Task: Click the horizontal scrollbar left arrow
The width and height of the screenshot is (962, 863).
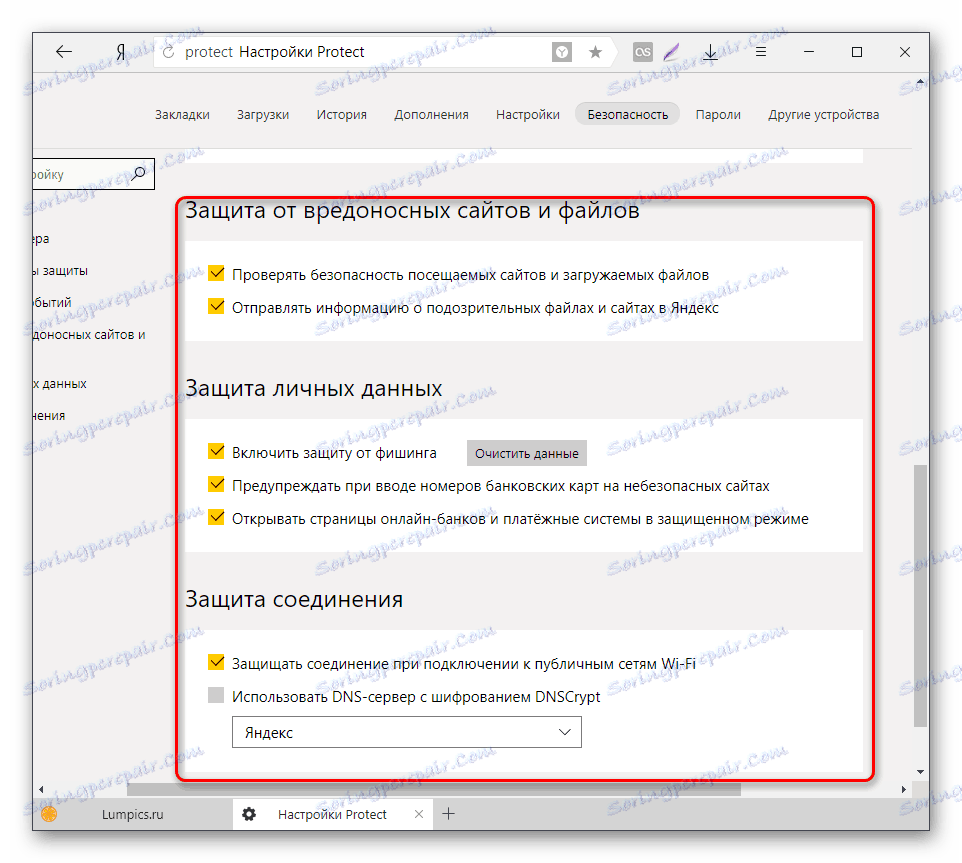Action: coord(41,789)
